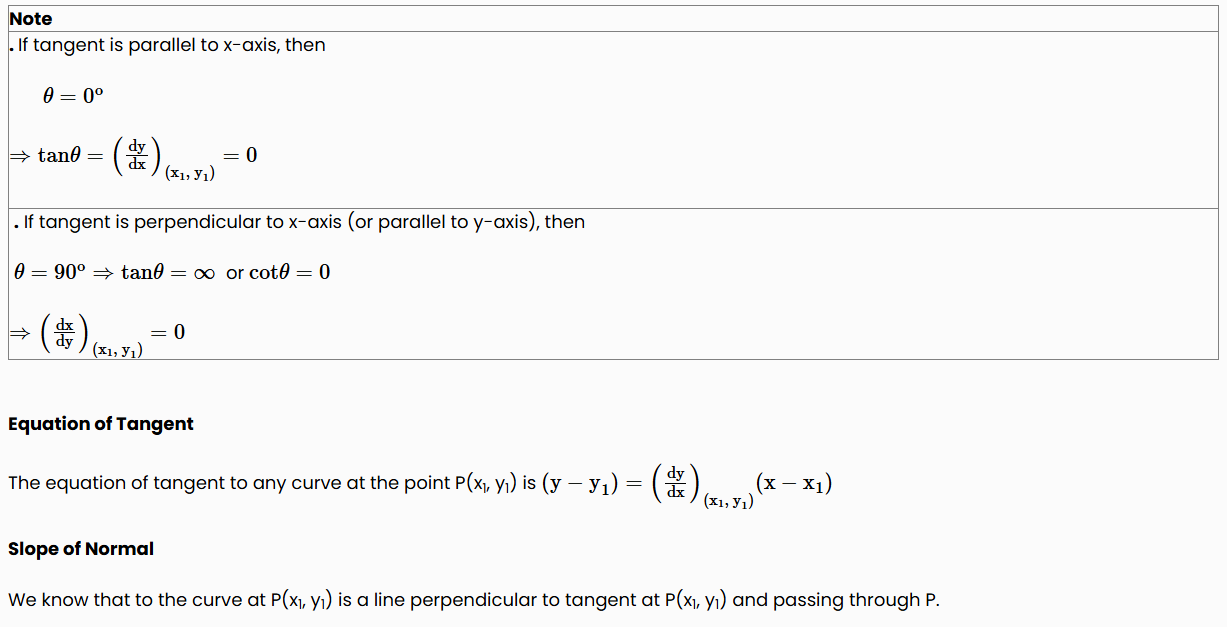Click the θ = 90° equation
The width and height of the screenshot is (1227, 627).
[x=50, y=272]
